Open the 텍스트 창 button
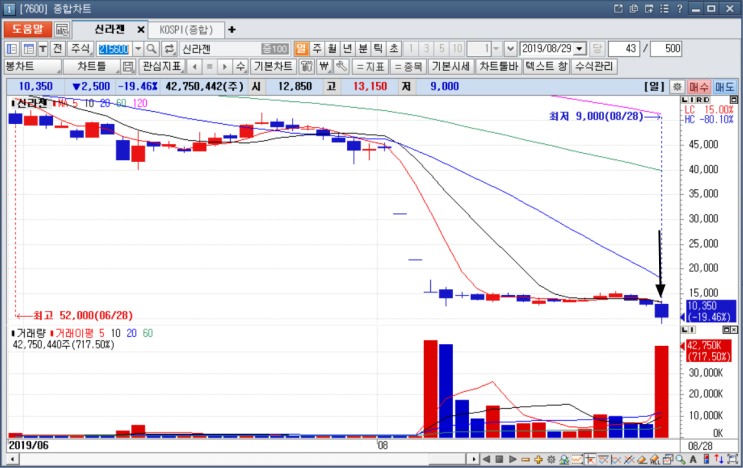 click(x=546, y=67)
